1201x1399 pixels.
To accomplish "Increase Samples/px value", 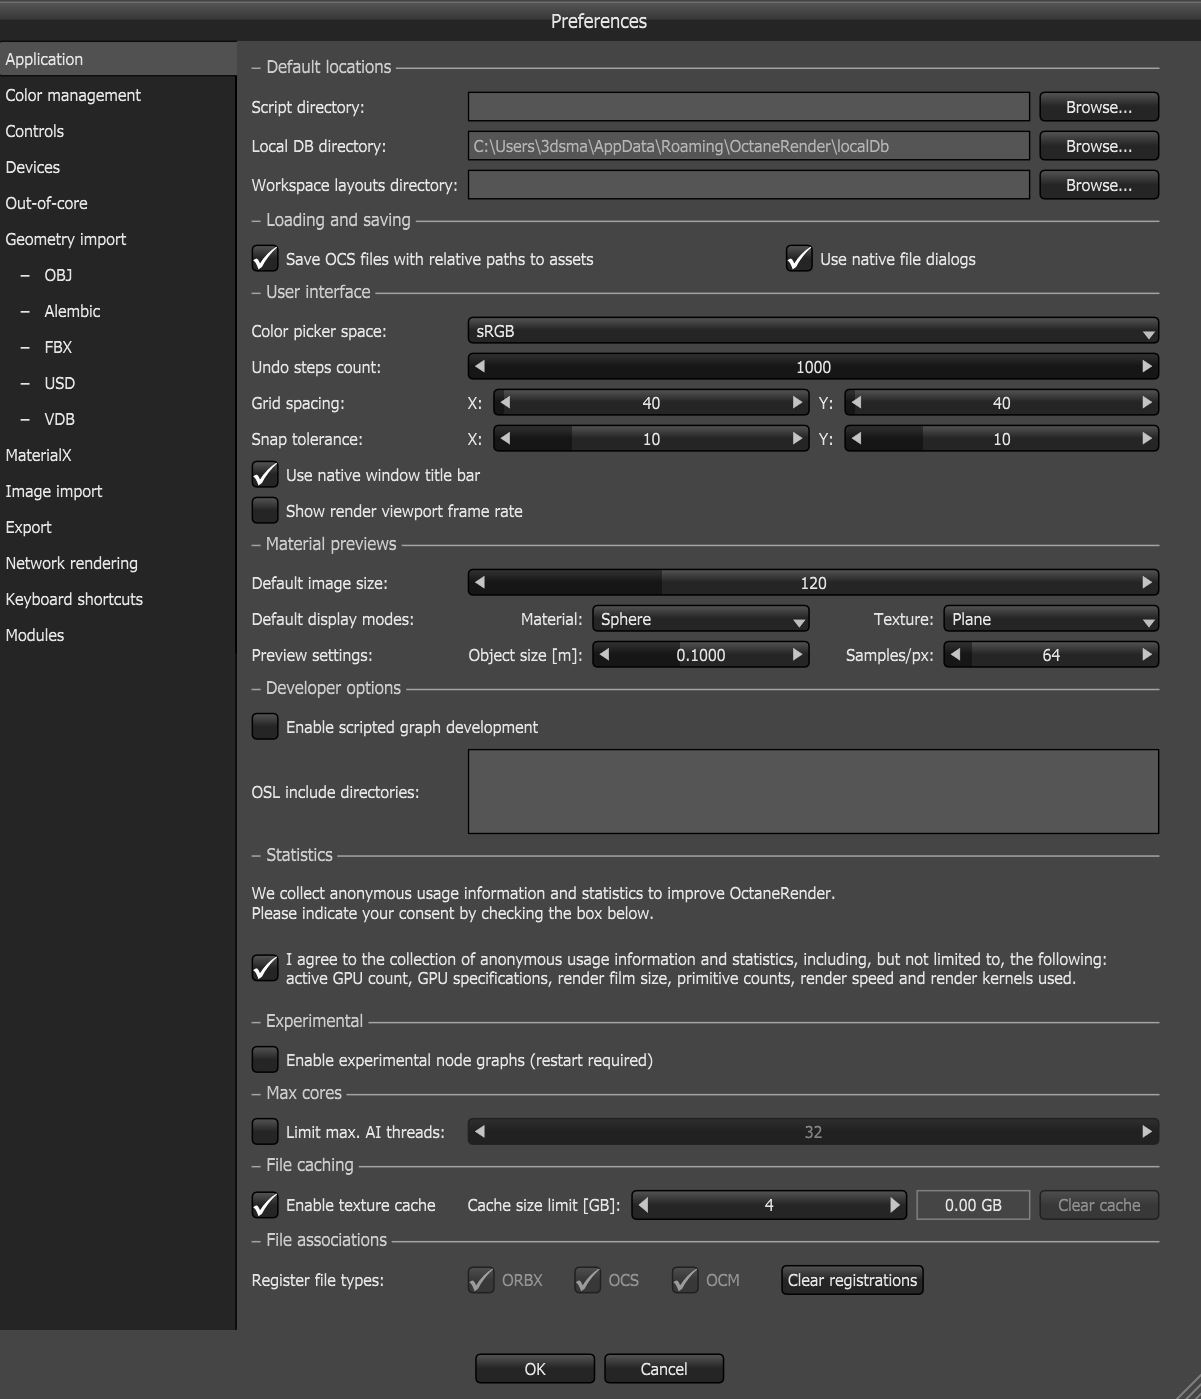I will 1147,655.
